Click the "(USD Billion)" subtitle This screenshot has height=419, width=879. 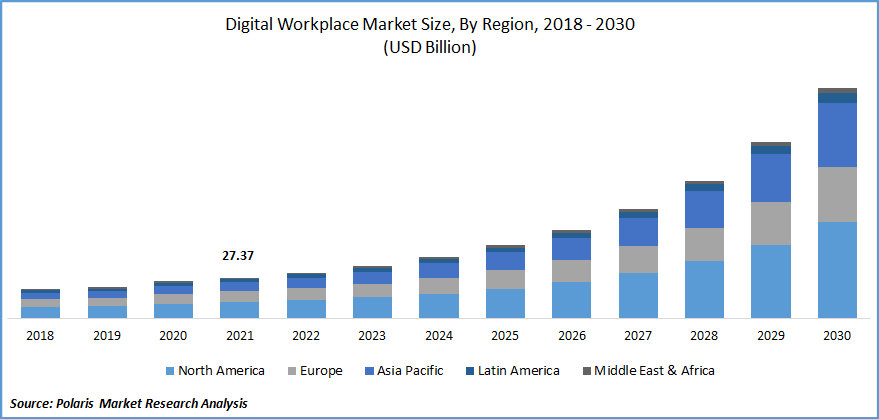pos(430,49)
